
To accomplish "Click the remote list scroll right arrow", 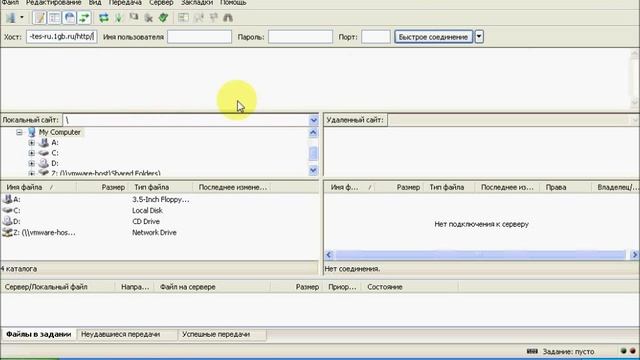I will click(634, 255).
